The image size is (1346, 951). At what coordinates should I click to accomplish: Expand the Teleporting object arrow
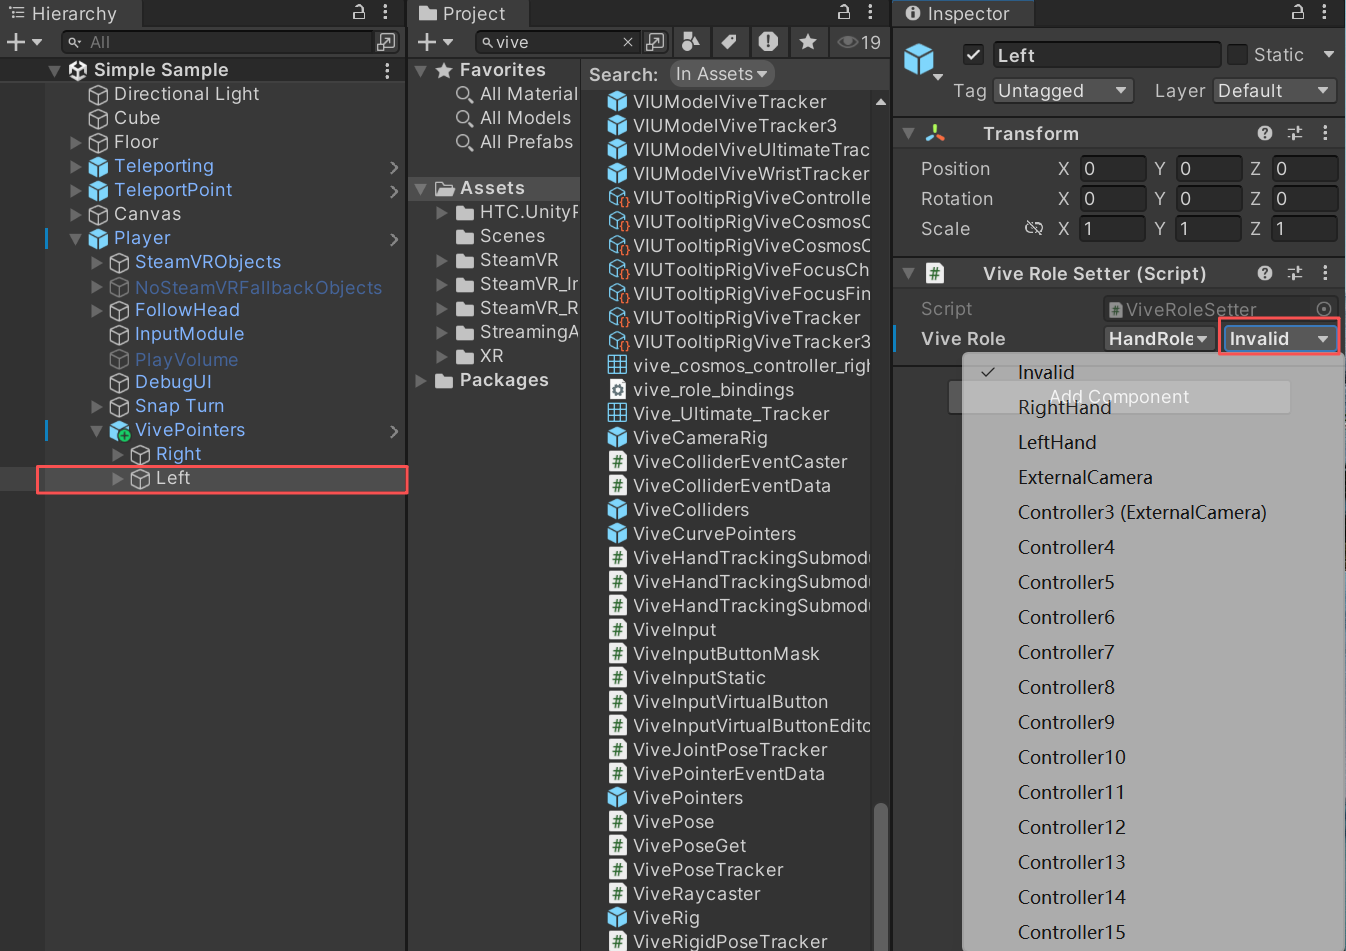point(76,167)
